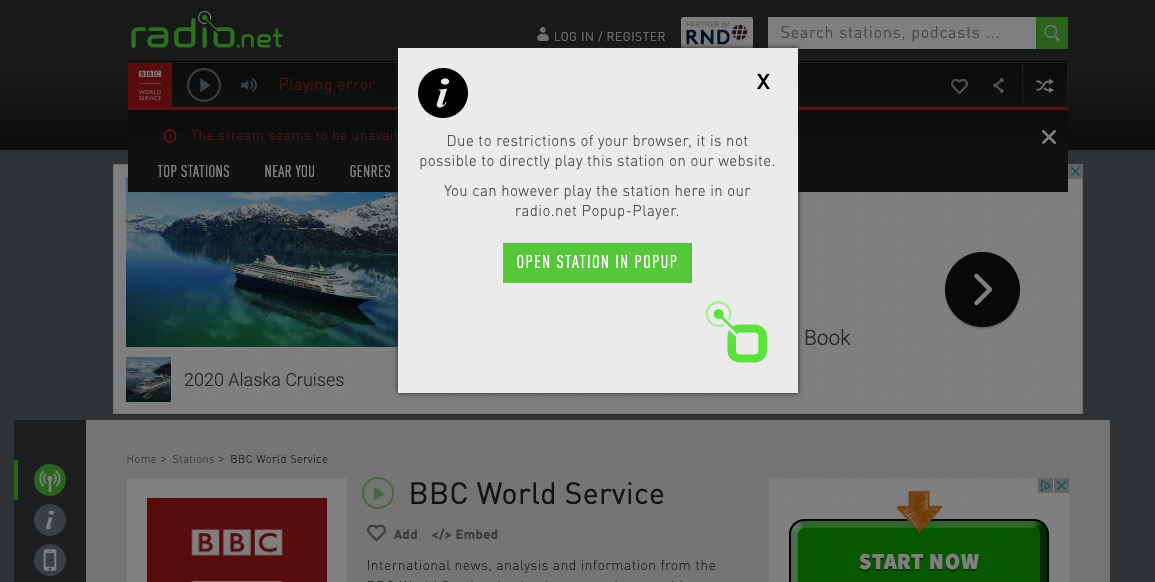
Task: Click the radio.net logo
Action: 206,32
